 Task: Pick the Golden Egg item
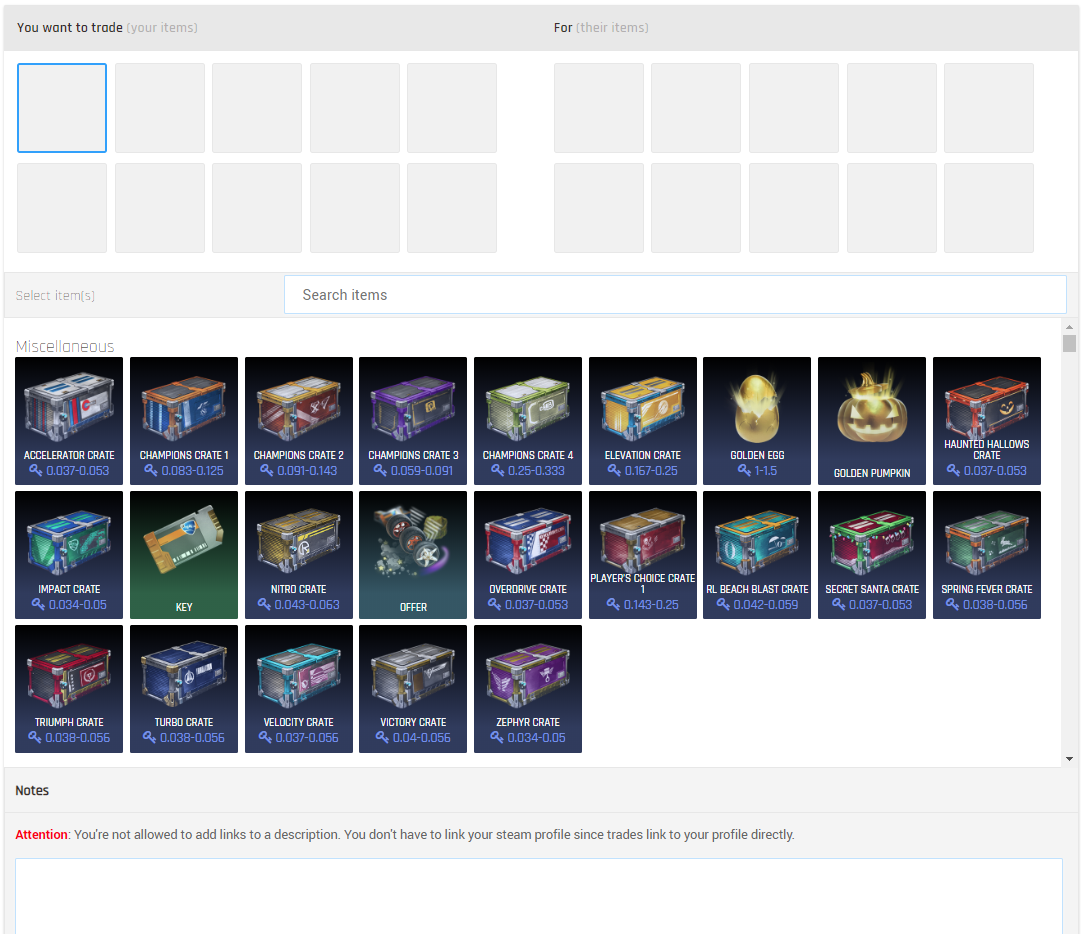[x=757, y=420]
